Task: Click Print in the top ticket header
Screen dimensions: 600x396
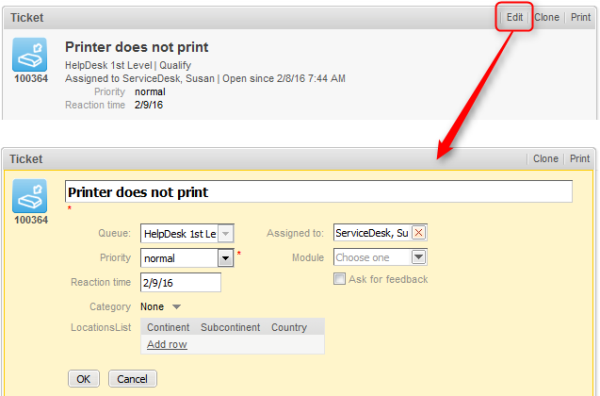Action: pos(580,17)
